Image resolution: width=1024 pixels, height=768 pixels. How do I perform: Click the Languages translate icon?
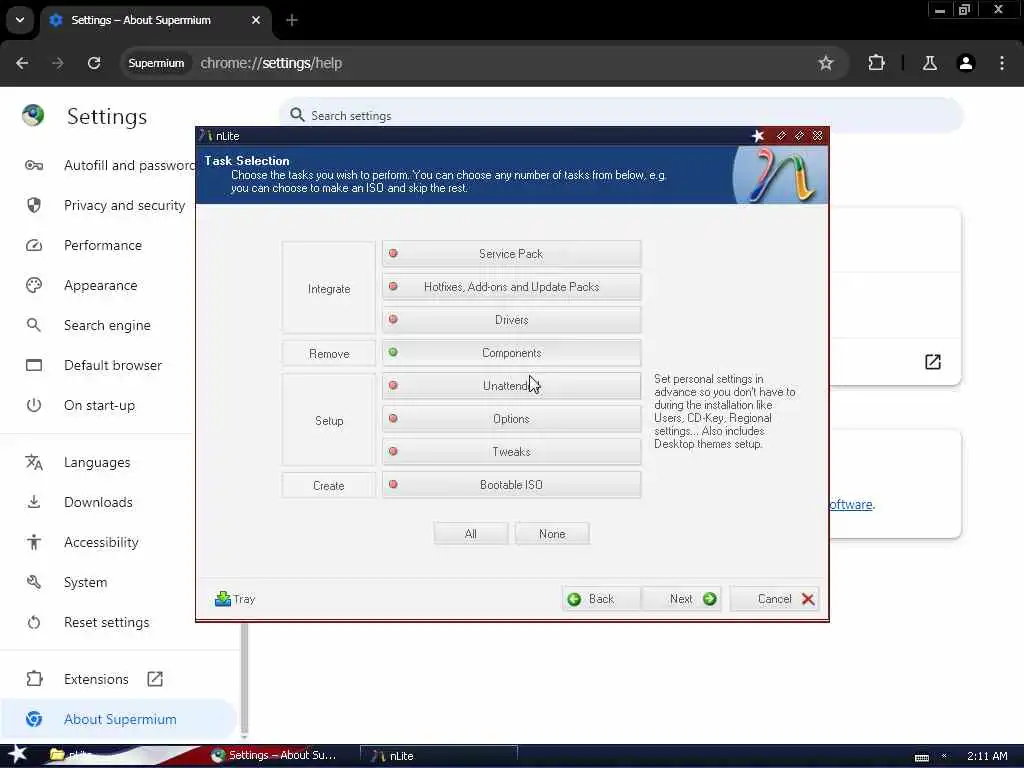pyautogui.click(x=34, y=462)
